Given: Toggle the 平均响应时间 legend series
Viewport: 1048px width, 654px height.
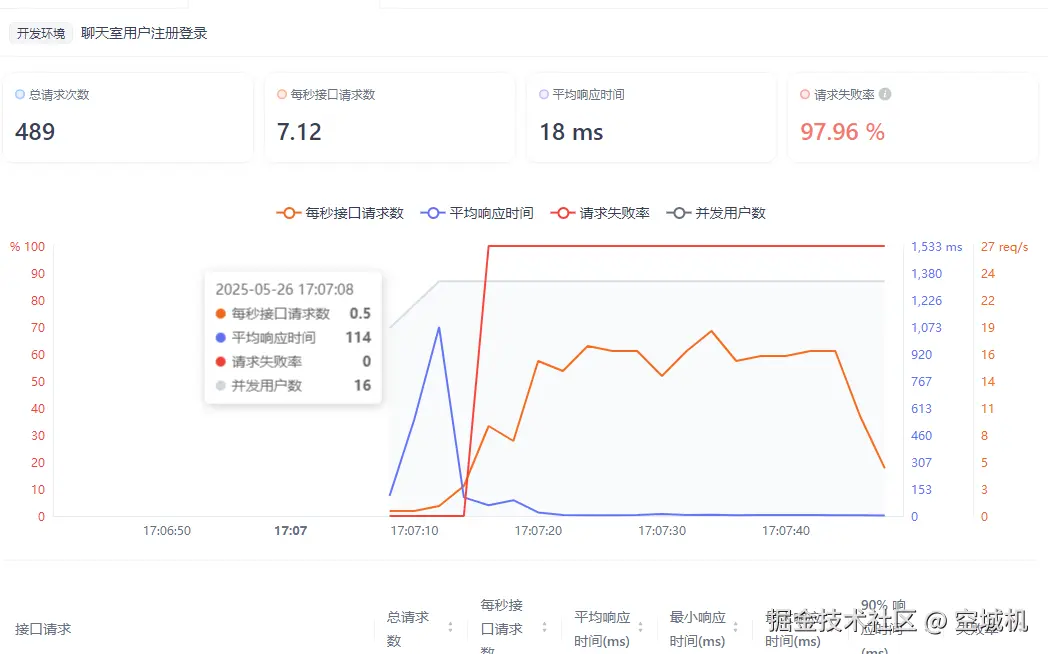Looking at the screenshot, I should click(x=477, y=213).
